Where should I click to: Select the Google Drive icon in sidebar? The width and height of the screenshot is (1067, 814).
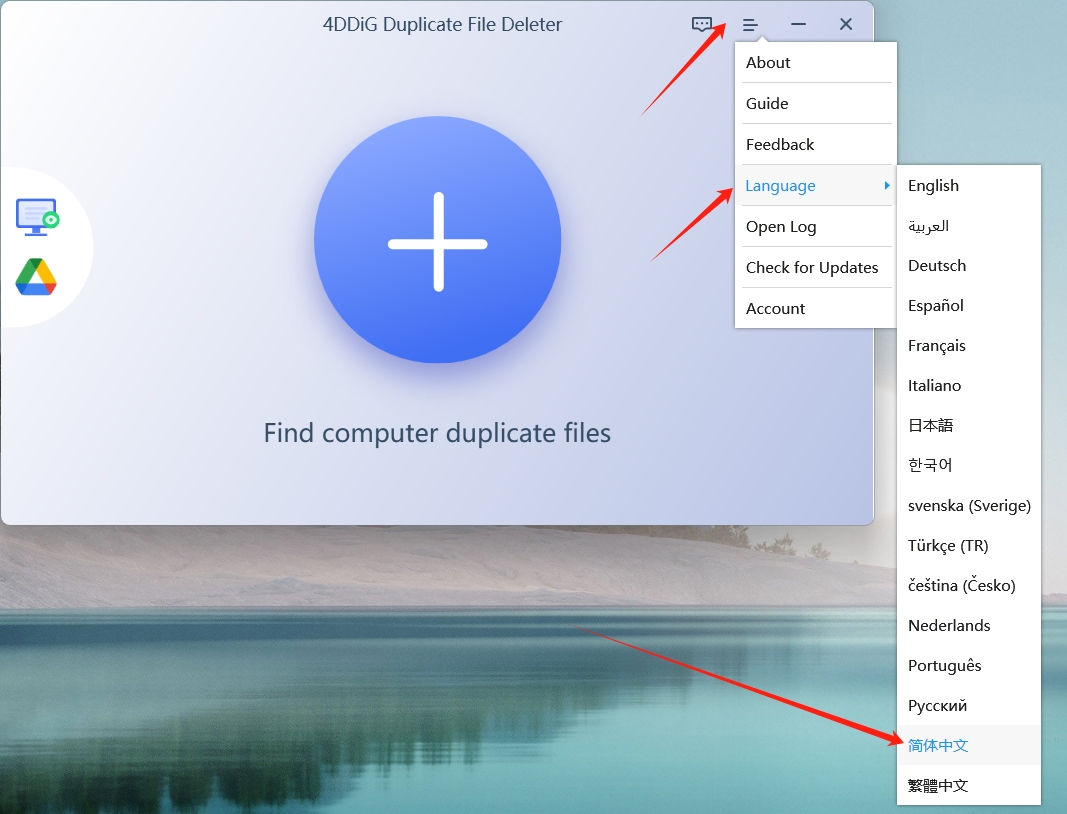point(36,277)
